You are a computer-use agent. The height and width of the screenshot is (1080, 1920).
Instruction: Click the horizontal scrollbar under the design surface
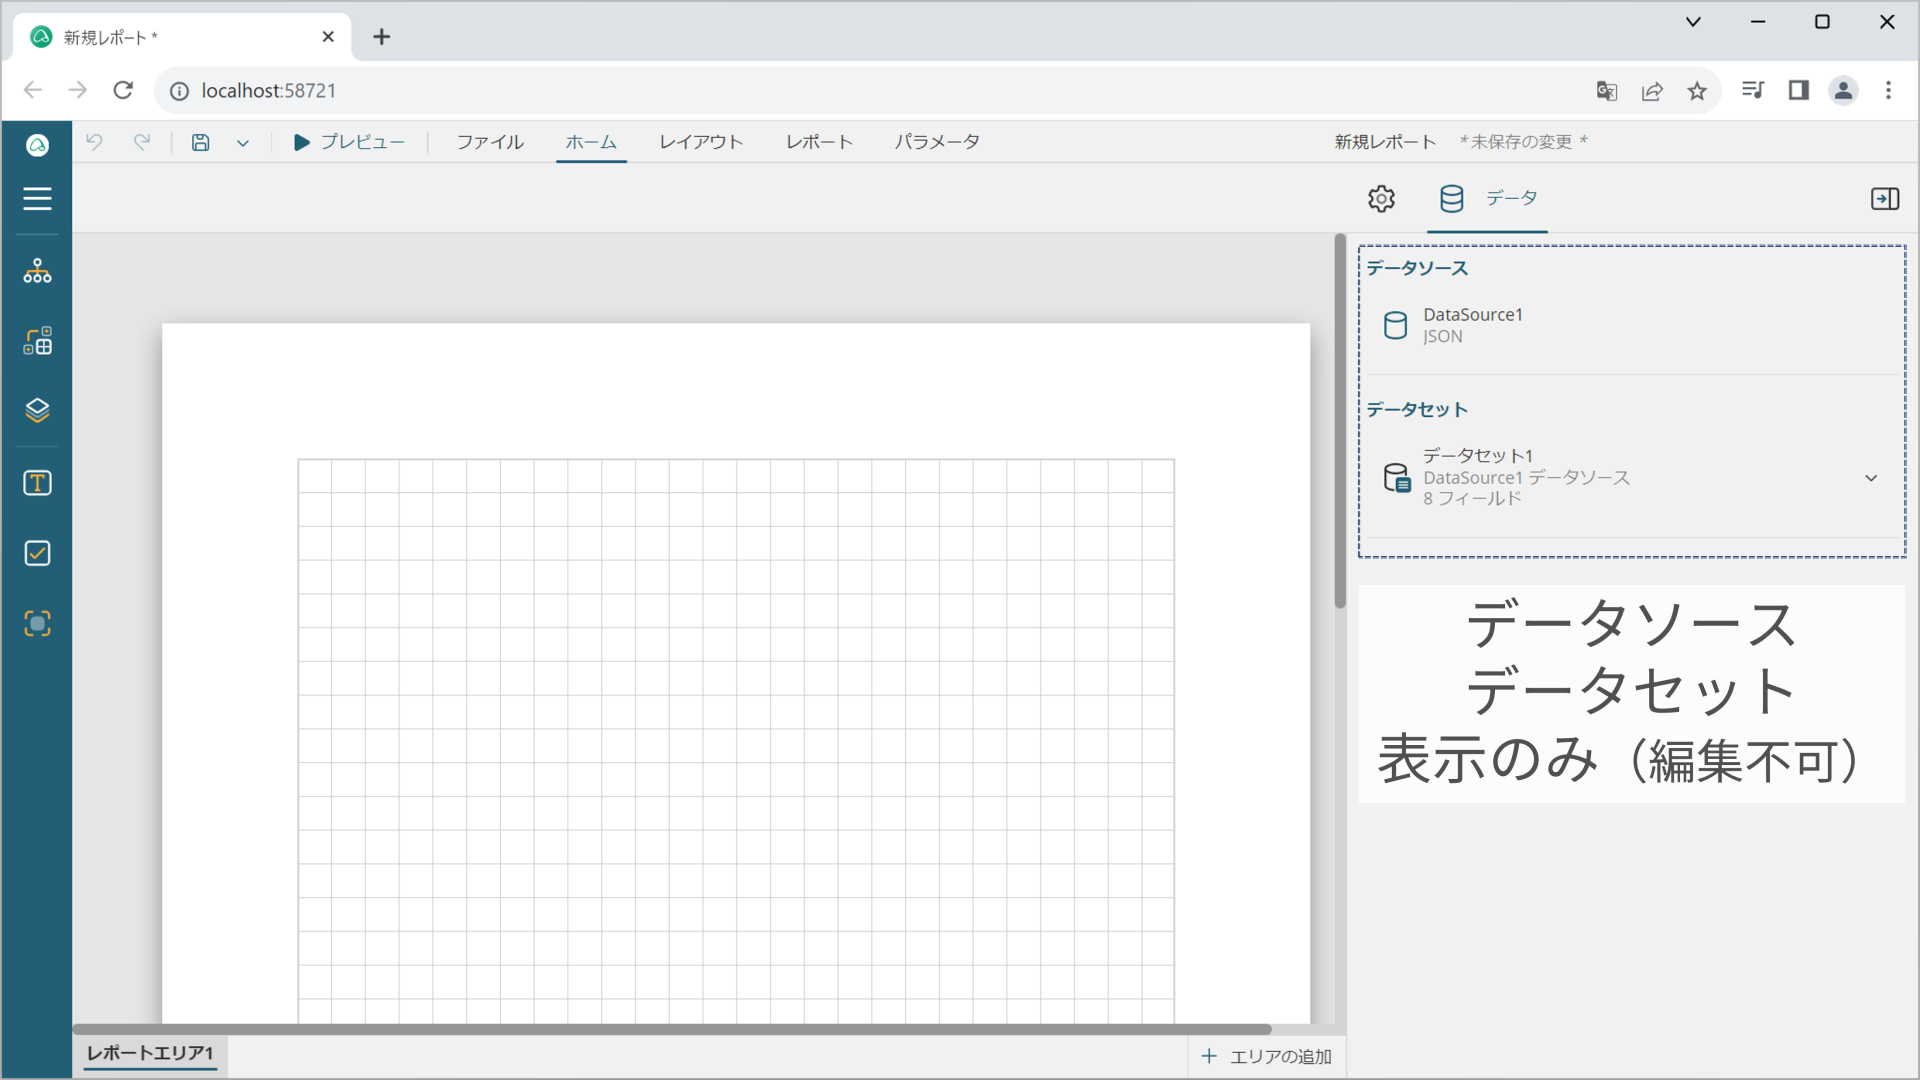point(671,1028)
